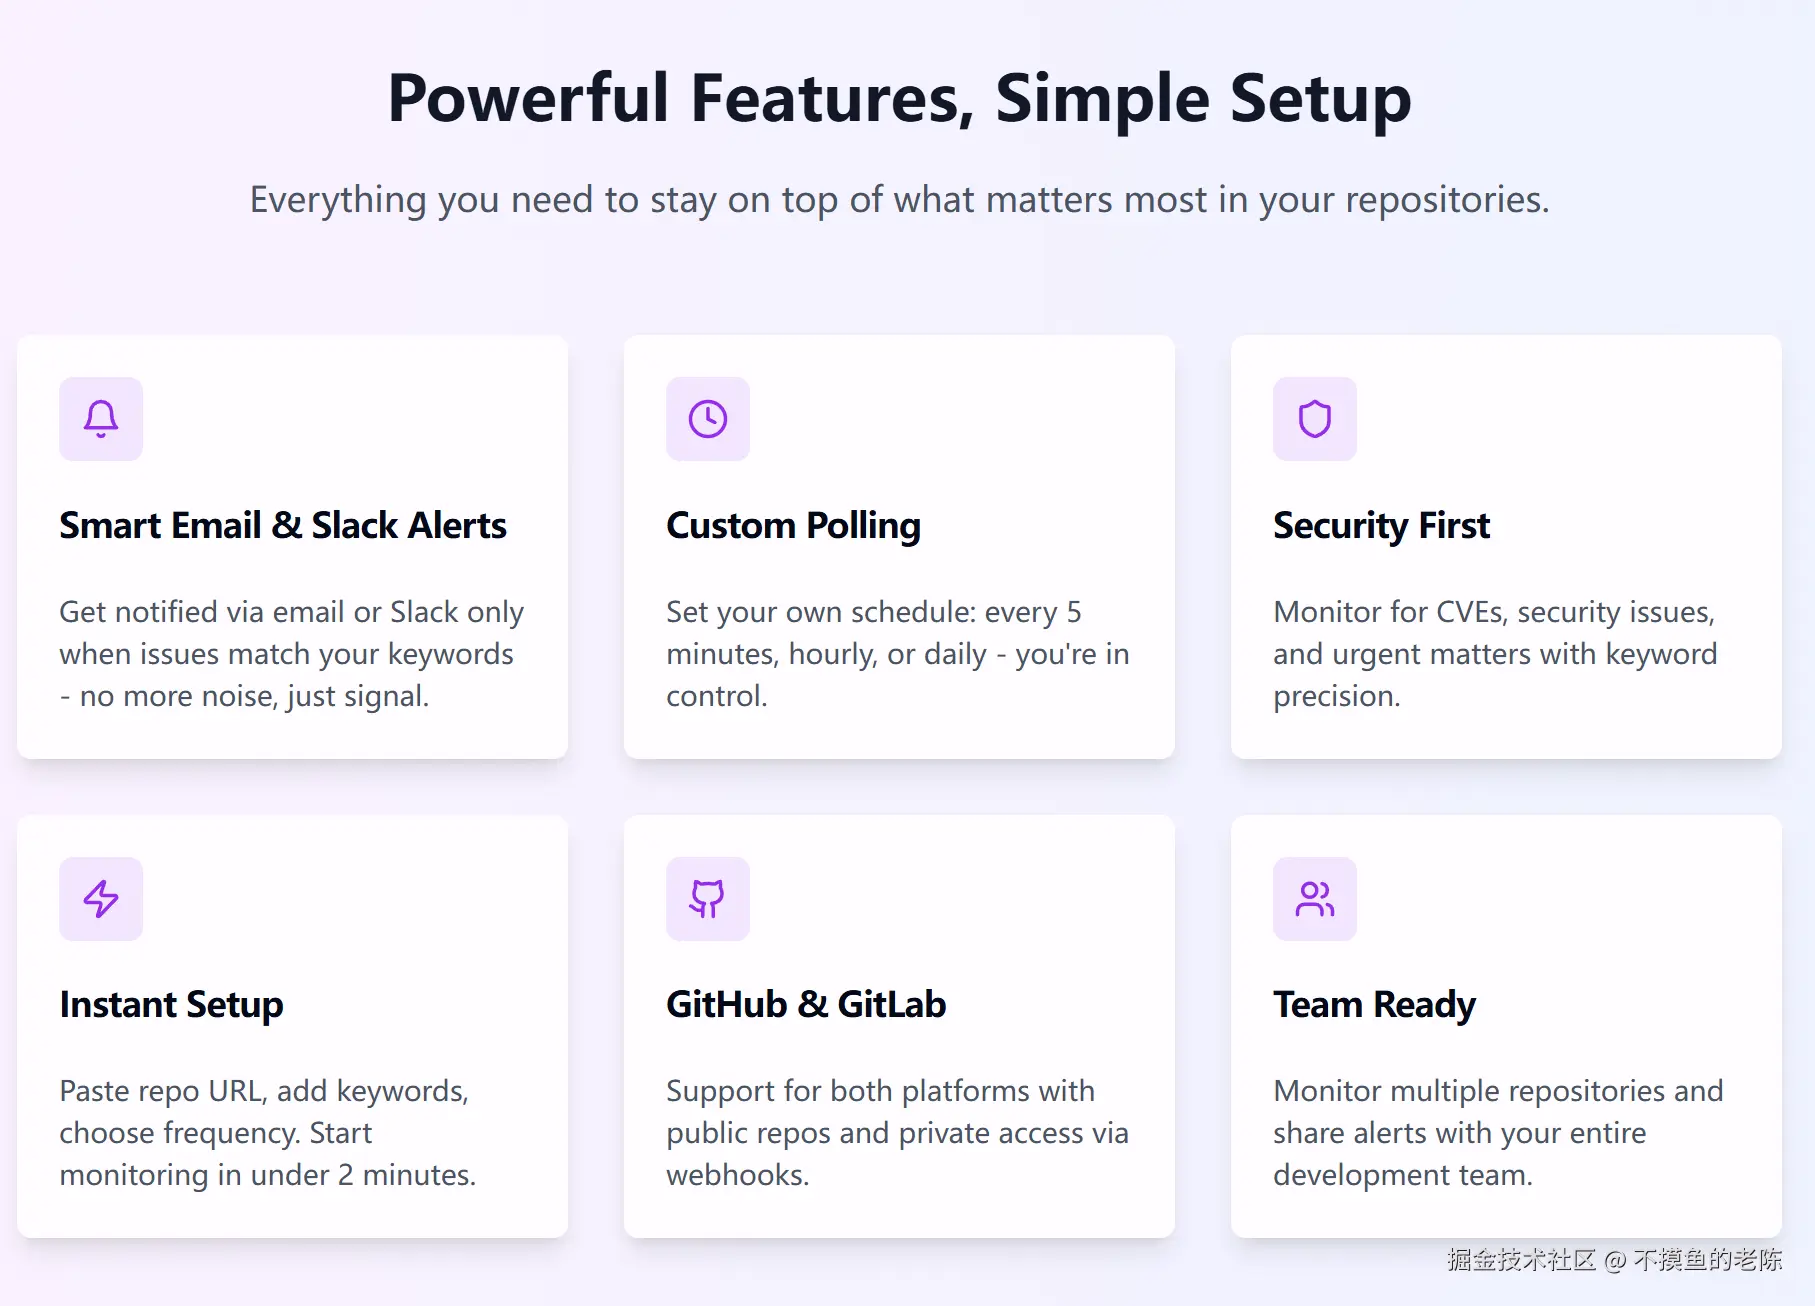1815x1306 pixels.
Task: Click the users icon for Team Ready
Action: point(1315,899)
